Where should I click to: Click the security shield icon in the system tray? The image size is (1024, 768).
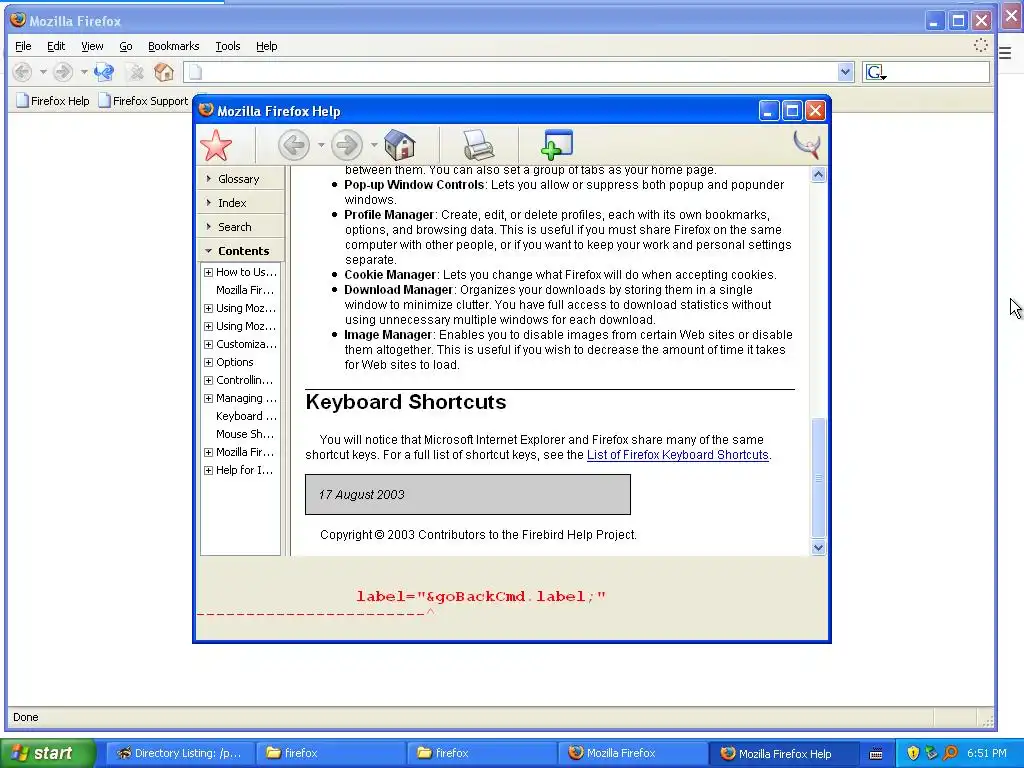[x=912, y=753]
